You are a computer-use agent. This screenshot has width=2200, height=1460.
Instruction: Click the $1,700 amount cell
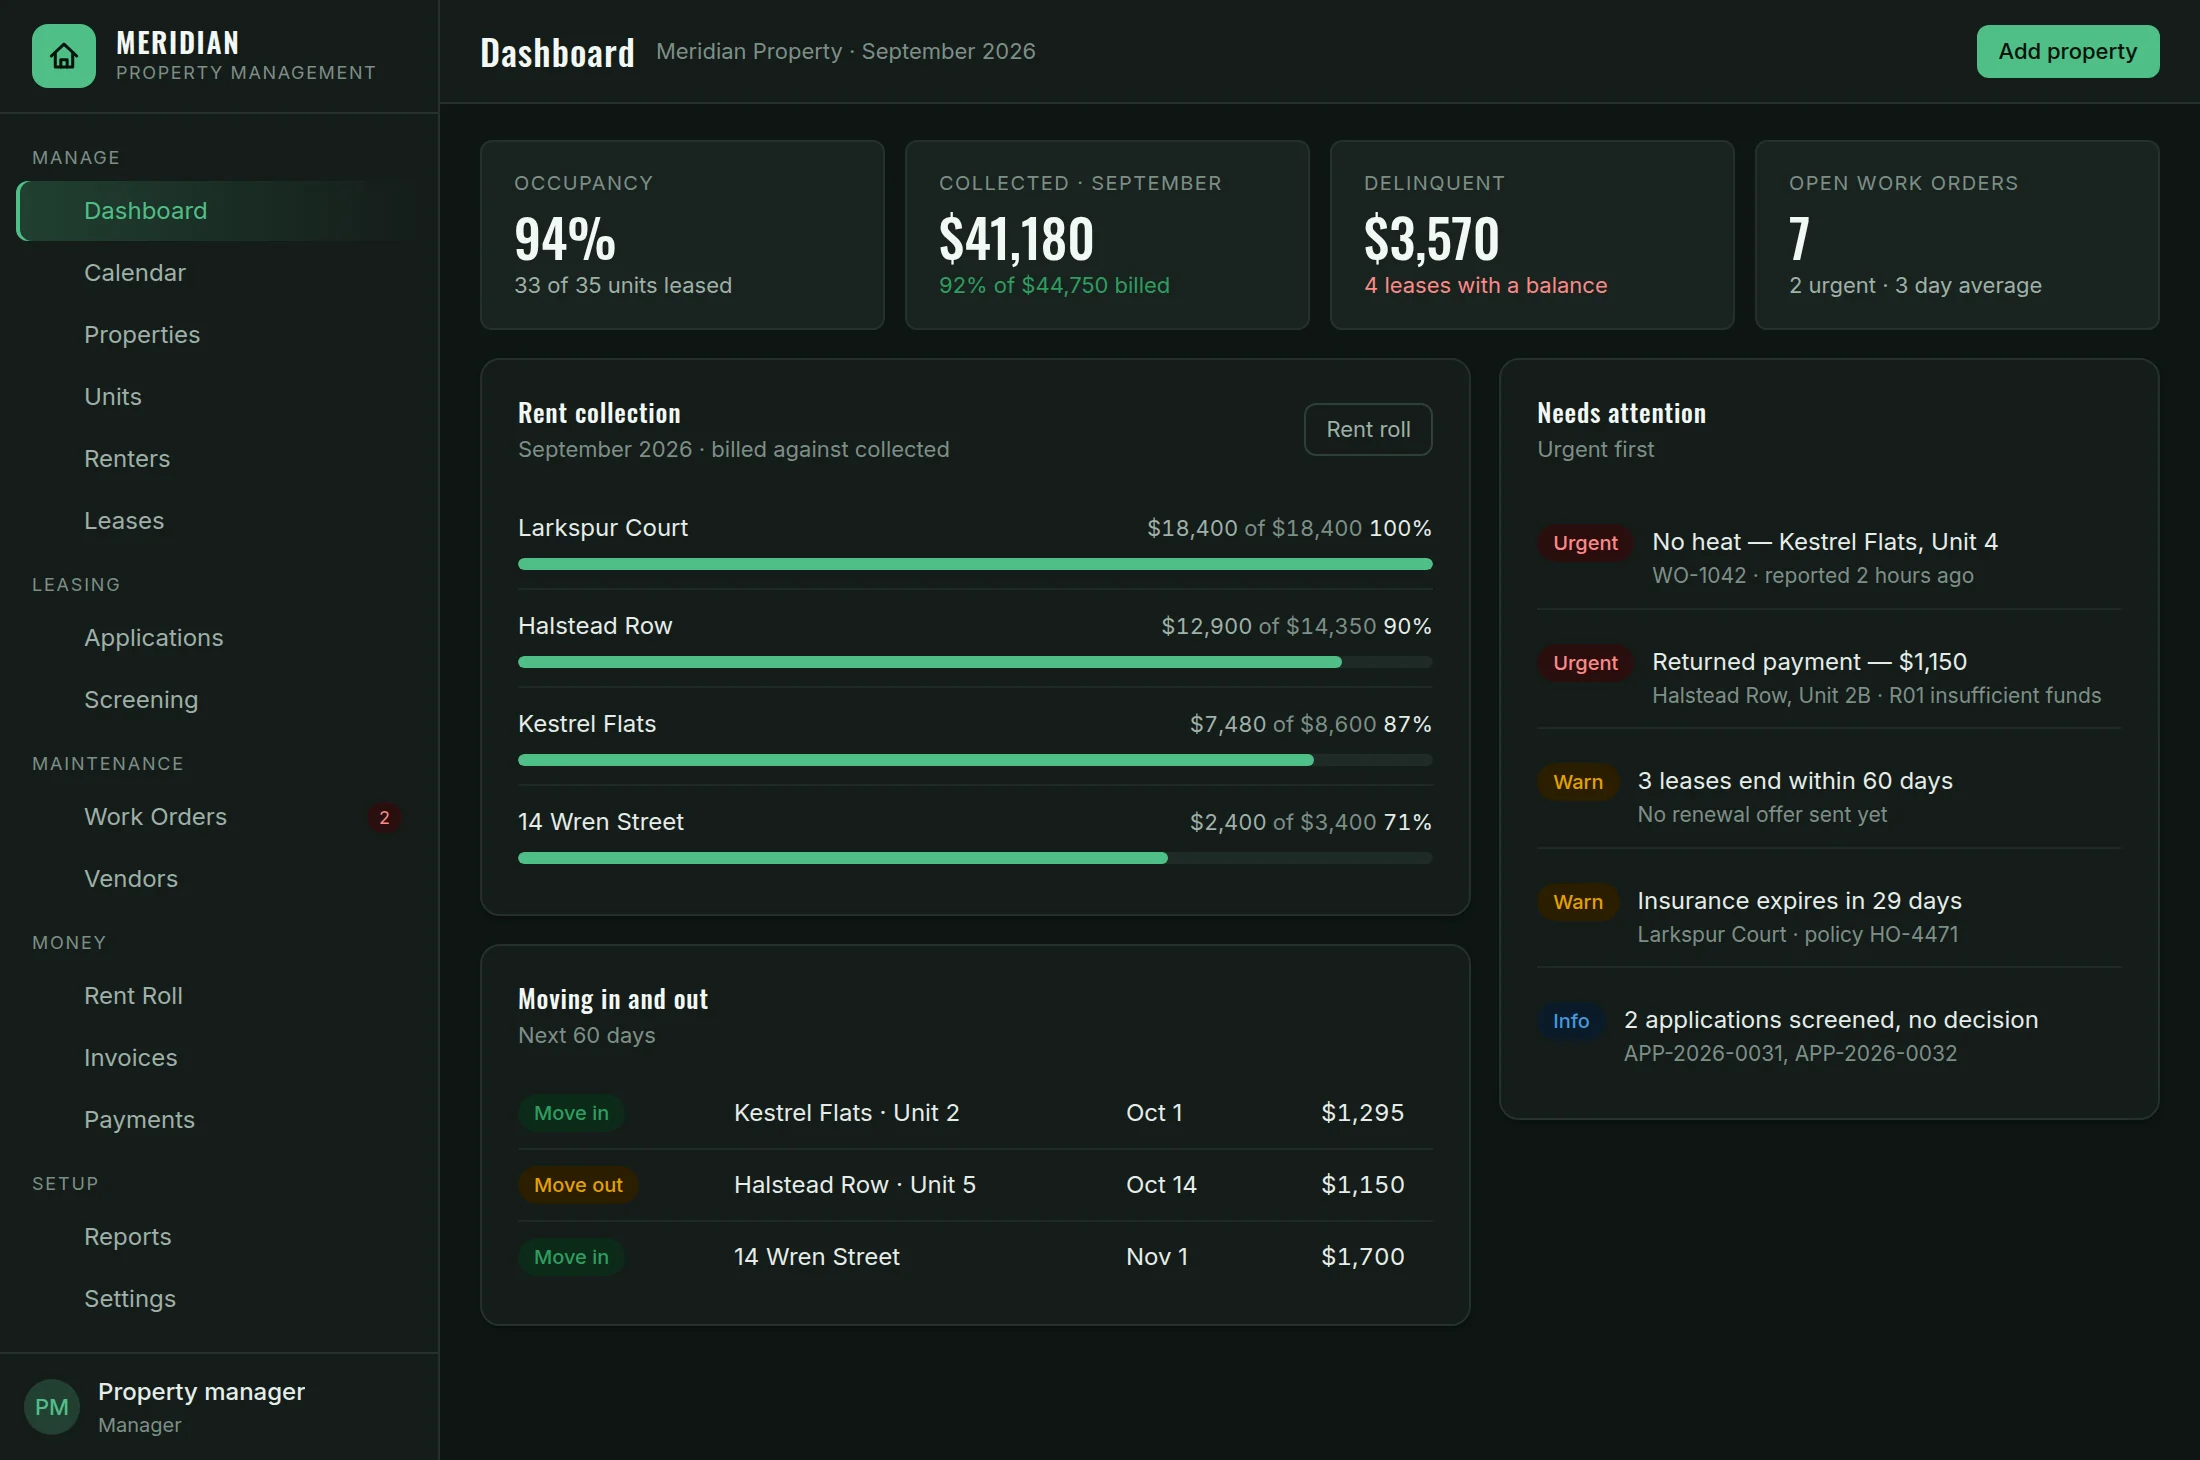pos(1363,1257)
